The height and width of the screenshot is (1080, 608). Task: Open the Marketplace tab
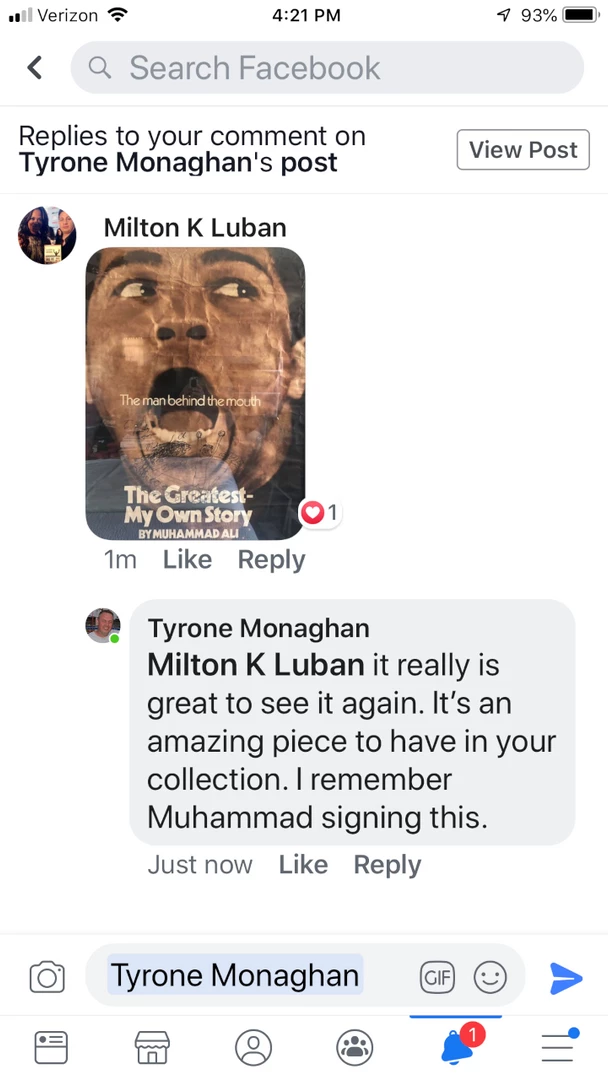[152, 1047]
